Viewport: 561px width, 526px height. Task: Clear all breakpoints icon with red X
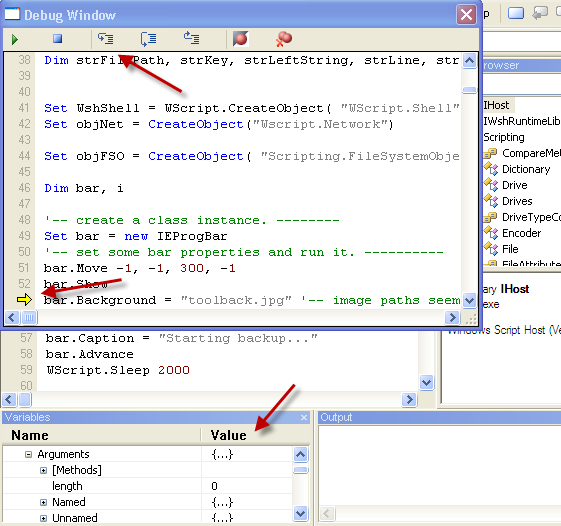click(284, 39)
